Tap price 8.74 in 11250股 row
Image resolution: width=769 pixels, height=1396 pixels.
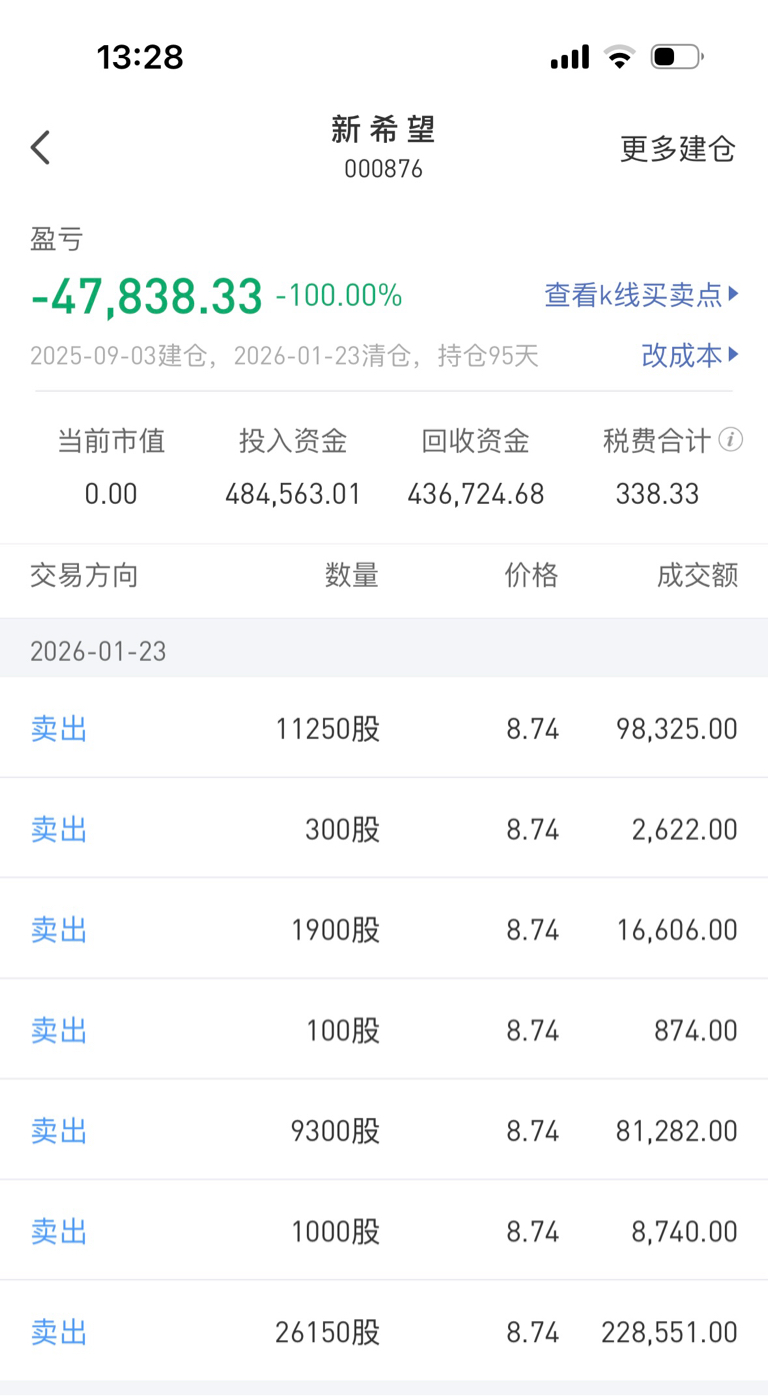pos(533,729)
